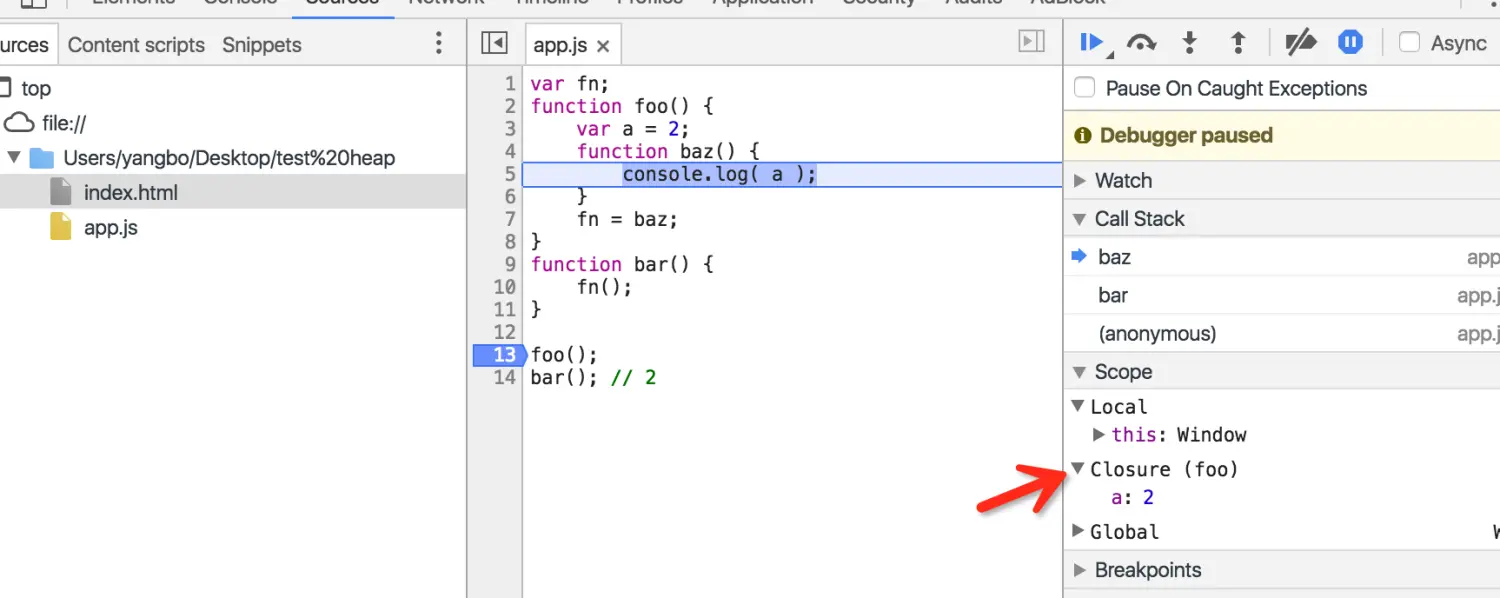Toggle pause on exceptions button
The width and height of the screenshot is (1500, 598).
coord(1350,43)
